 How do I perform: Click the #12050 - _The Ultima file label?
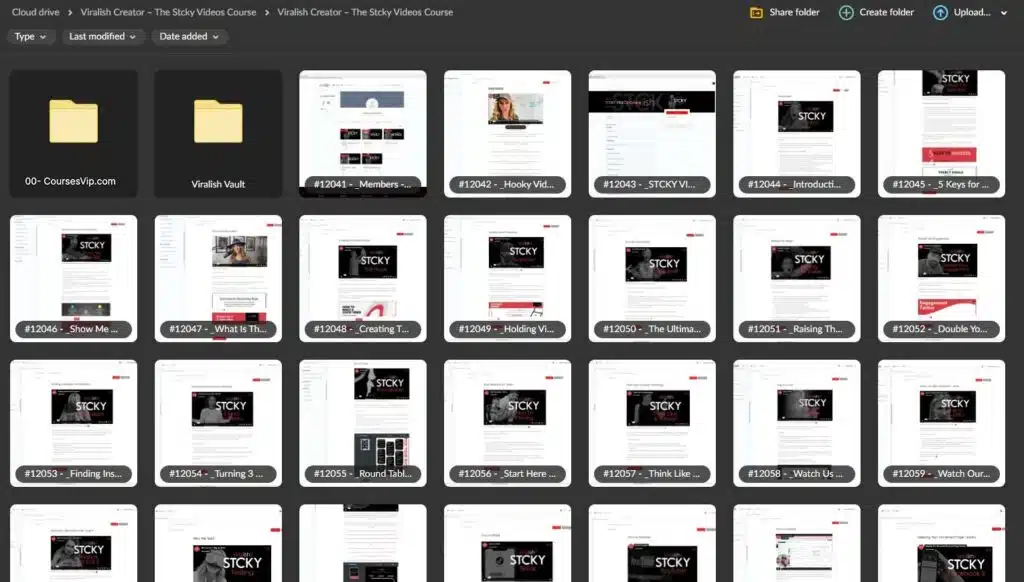[x=652, y=329]
